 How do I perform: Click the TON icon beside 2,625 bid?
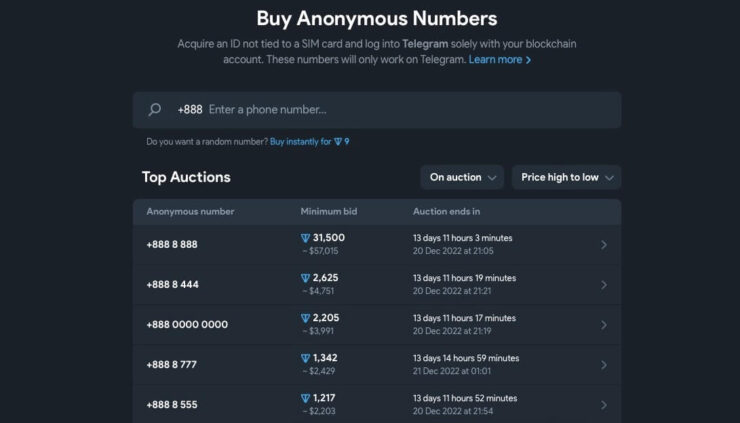coord(305,278)
